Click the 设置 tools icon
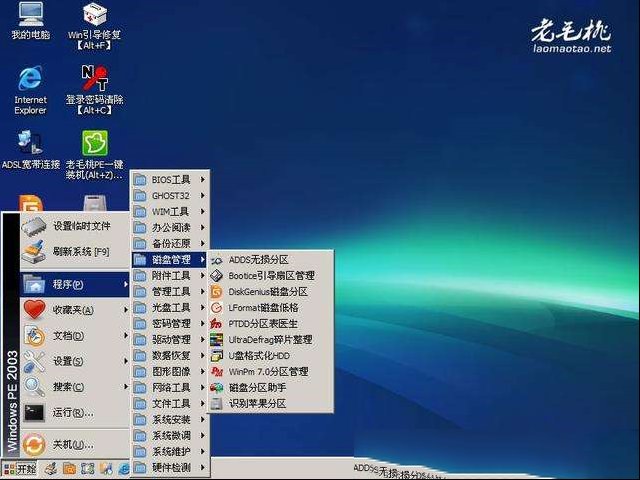640x480 pixels. tap(34, 361)
